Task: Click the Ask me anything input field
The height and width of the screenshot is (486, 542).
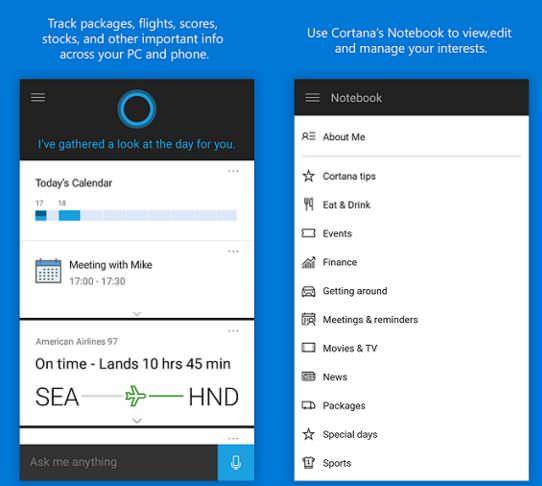Action: click(x=119, y=462)
